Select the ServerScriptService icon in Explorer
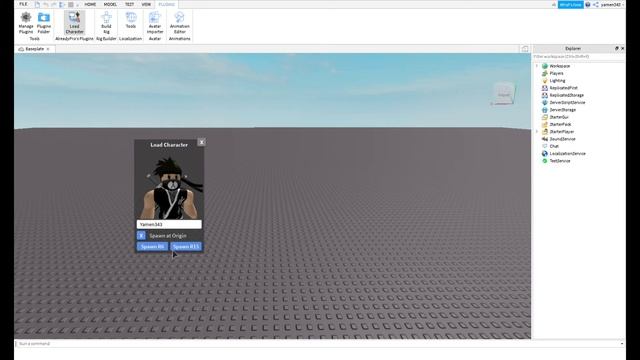 pos(544,102)
